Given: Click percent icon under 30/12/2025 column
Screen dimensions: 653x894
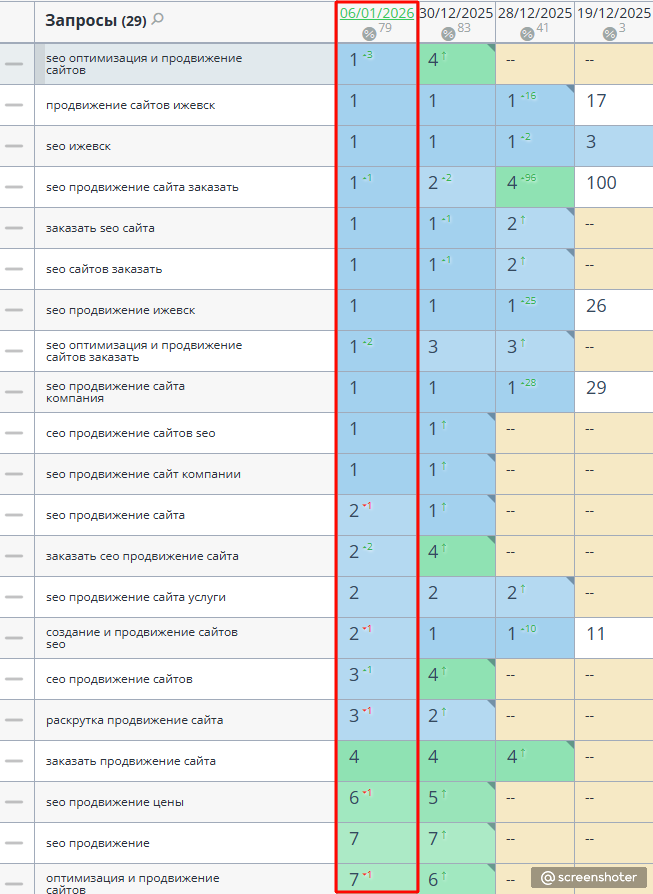Looking at the screenshot, I should [448, 34].
